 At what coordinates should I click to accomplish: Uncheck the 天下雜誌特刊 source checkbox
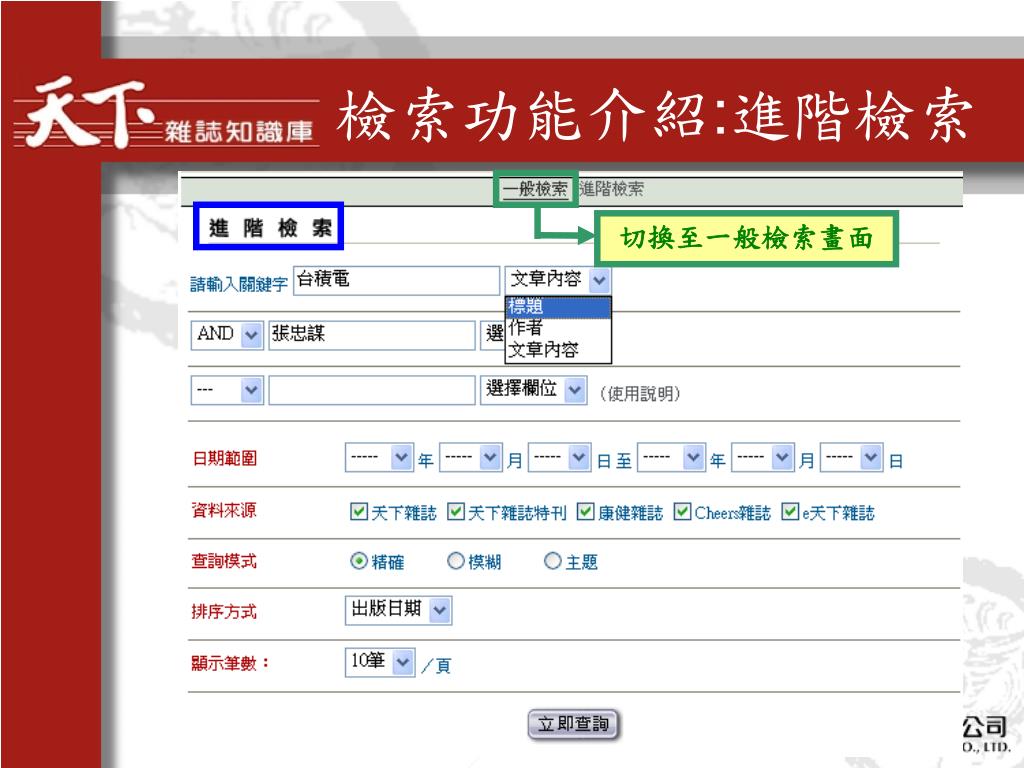tap(455, 511)
